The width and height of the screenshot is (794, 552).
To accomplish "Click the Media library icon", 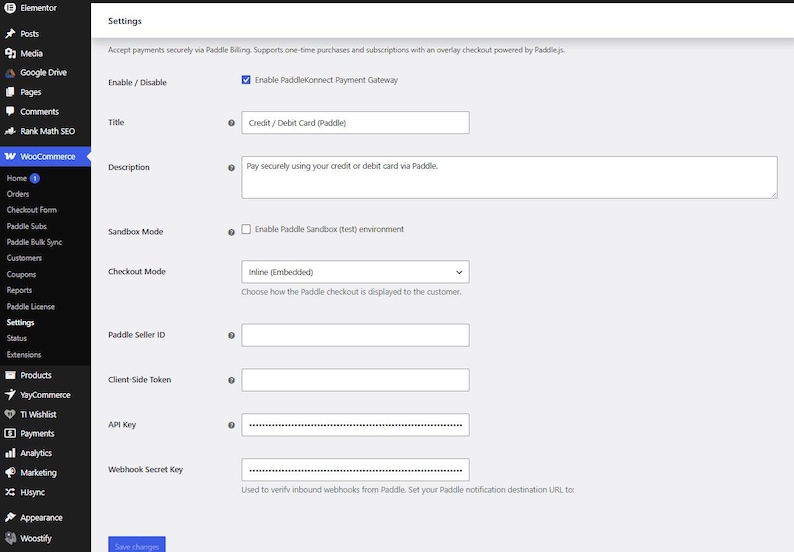I will coord(10,53).
